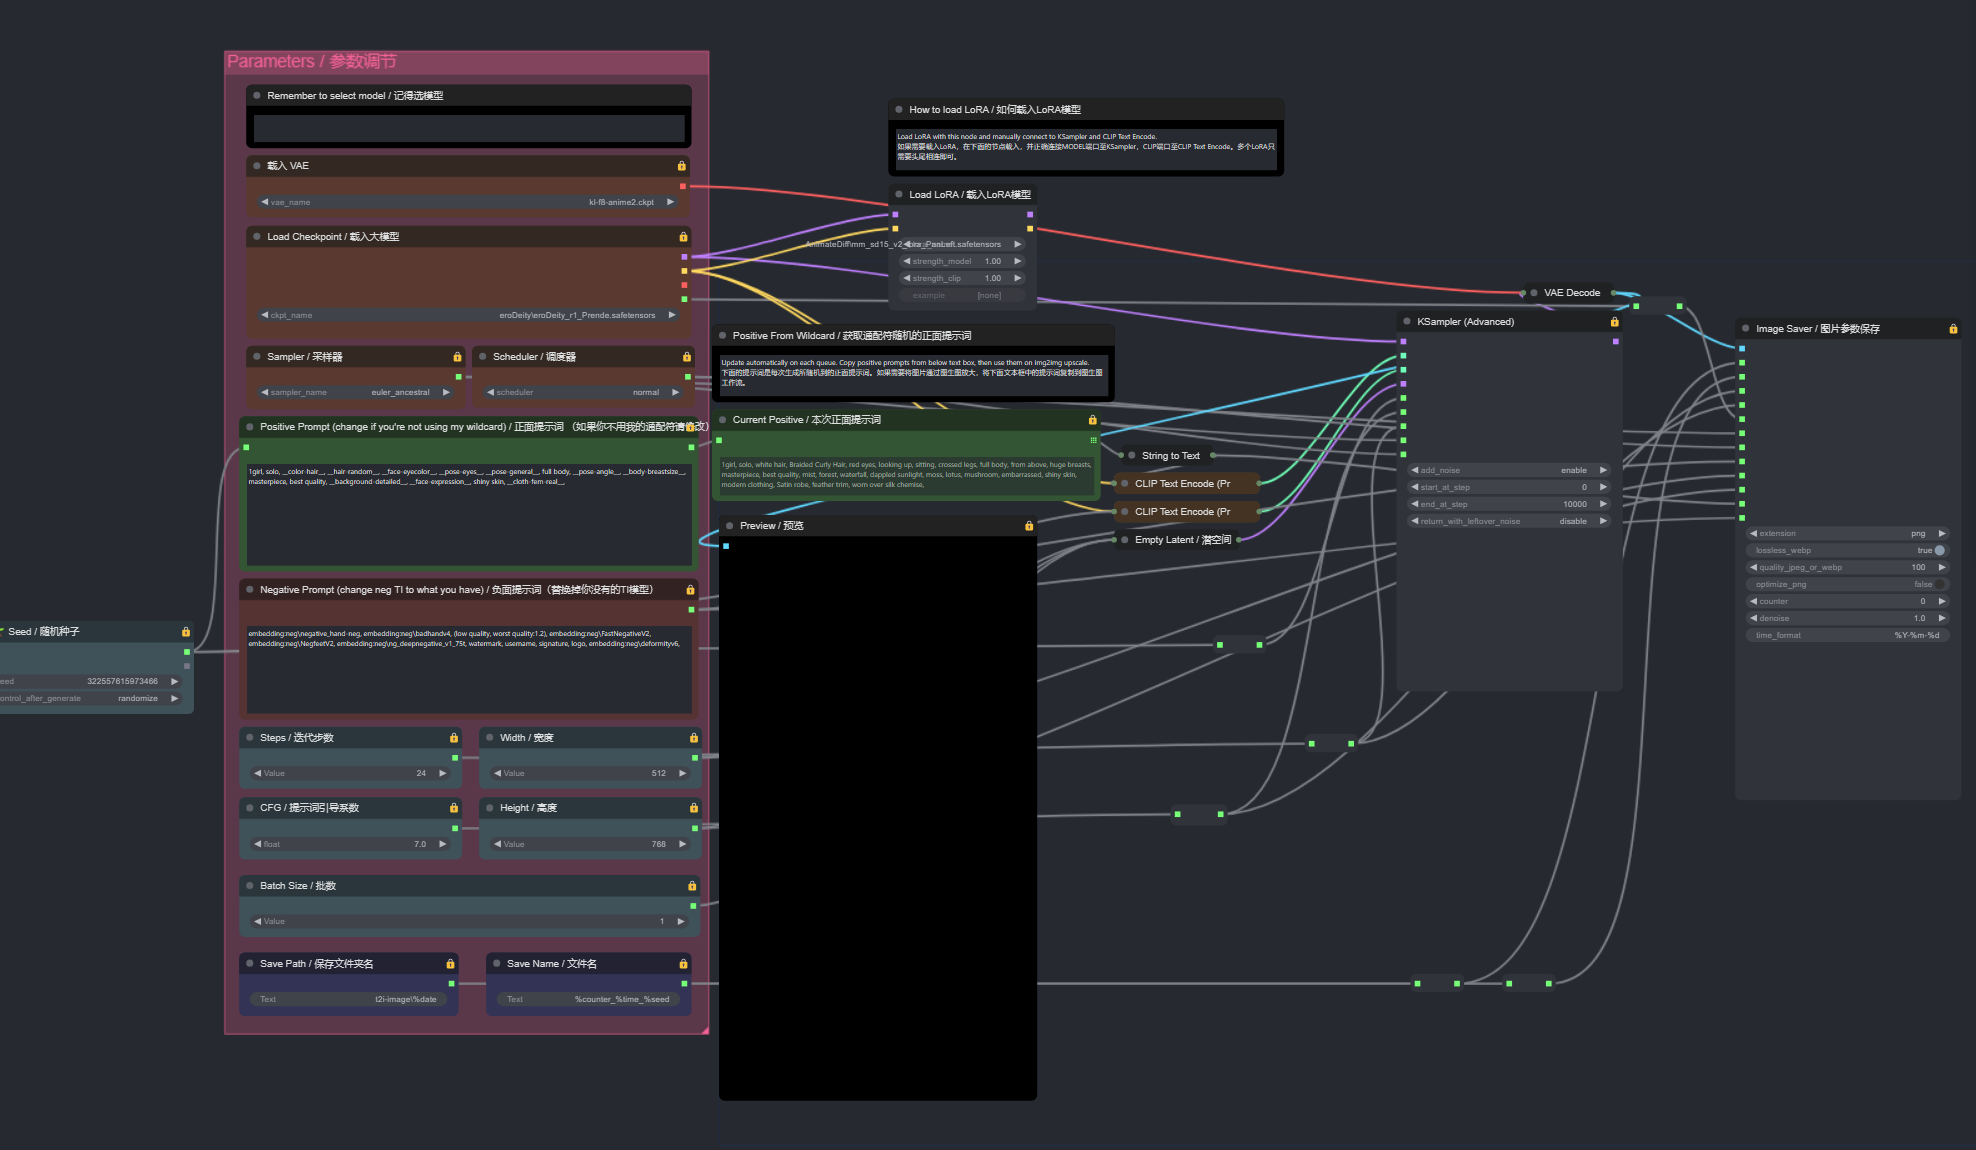1976x1150 pixels.
Task: Open sampler_name euler_ancestral dropdown
Action: click(355, 393)
